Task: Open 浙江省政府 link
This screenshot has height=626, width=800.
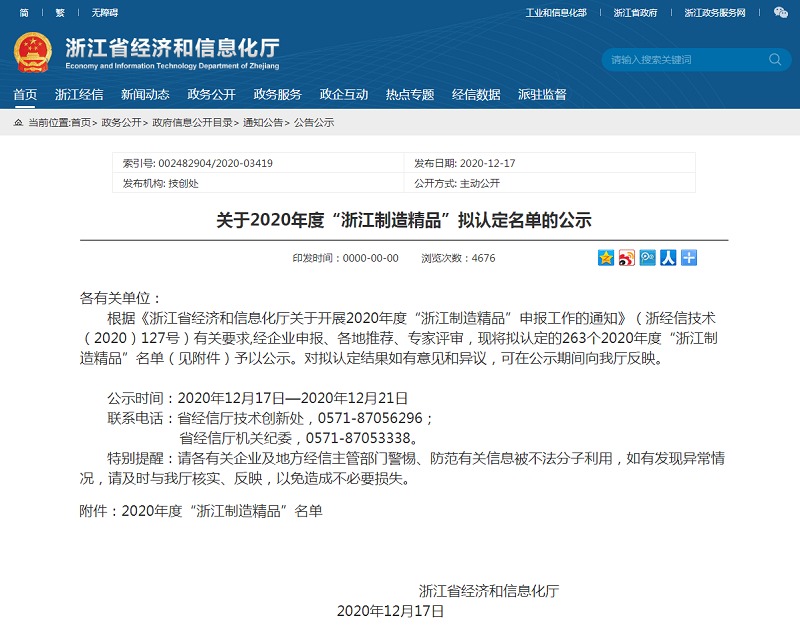Action: click(x=635, y=13)
